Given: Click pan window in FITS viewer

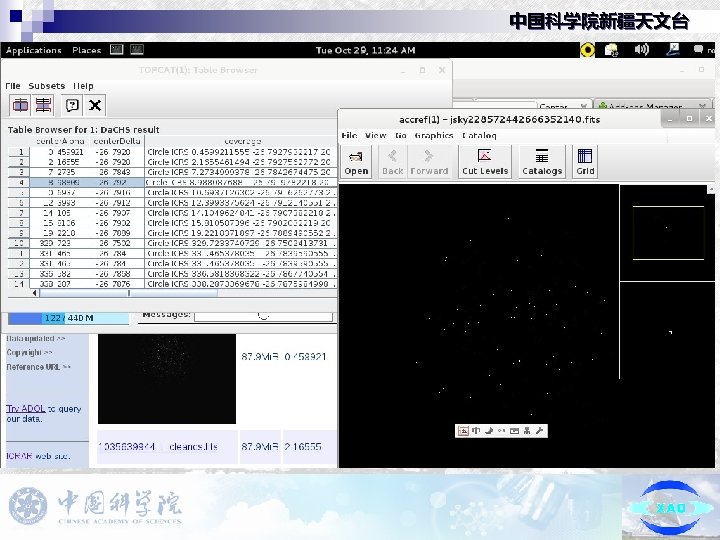Looking at the screenshot, I should coord(667,232).
